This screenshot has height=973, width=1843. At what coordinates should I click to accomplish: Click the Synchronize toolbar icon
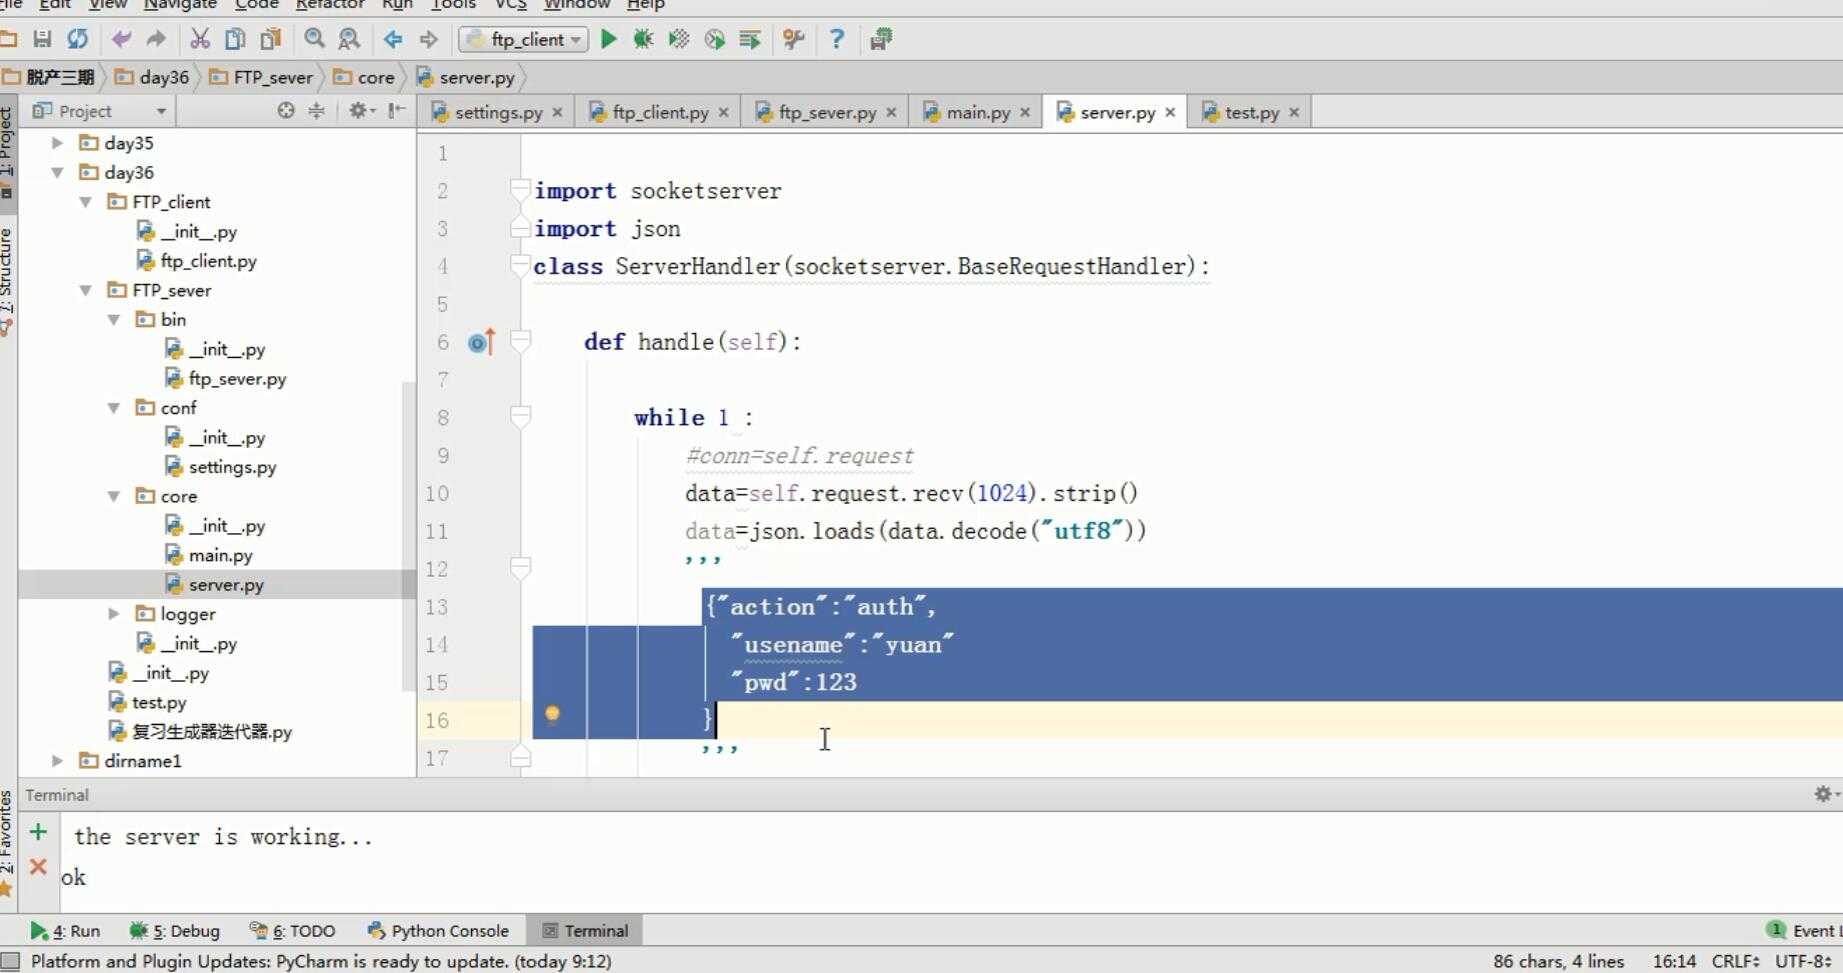(77, 39)
